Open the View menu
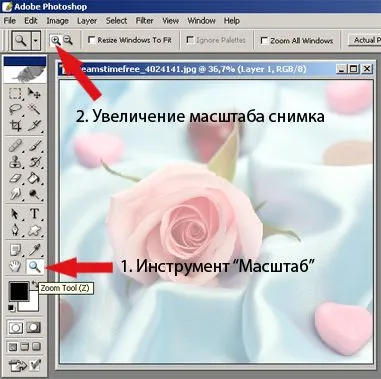This screenshot has height=379, width=381. 170,21
